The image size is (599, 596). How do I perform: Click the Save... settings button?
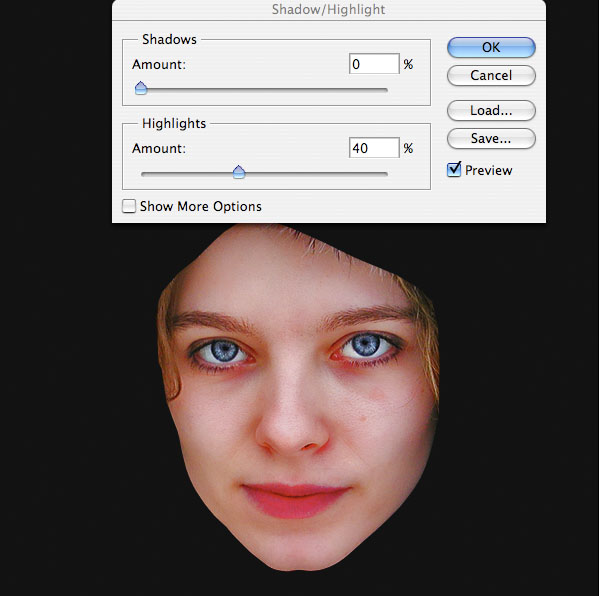pyautogui.click(x=491, y=138)
